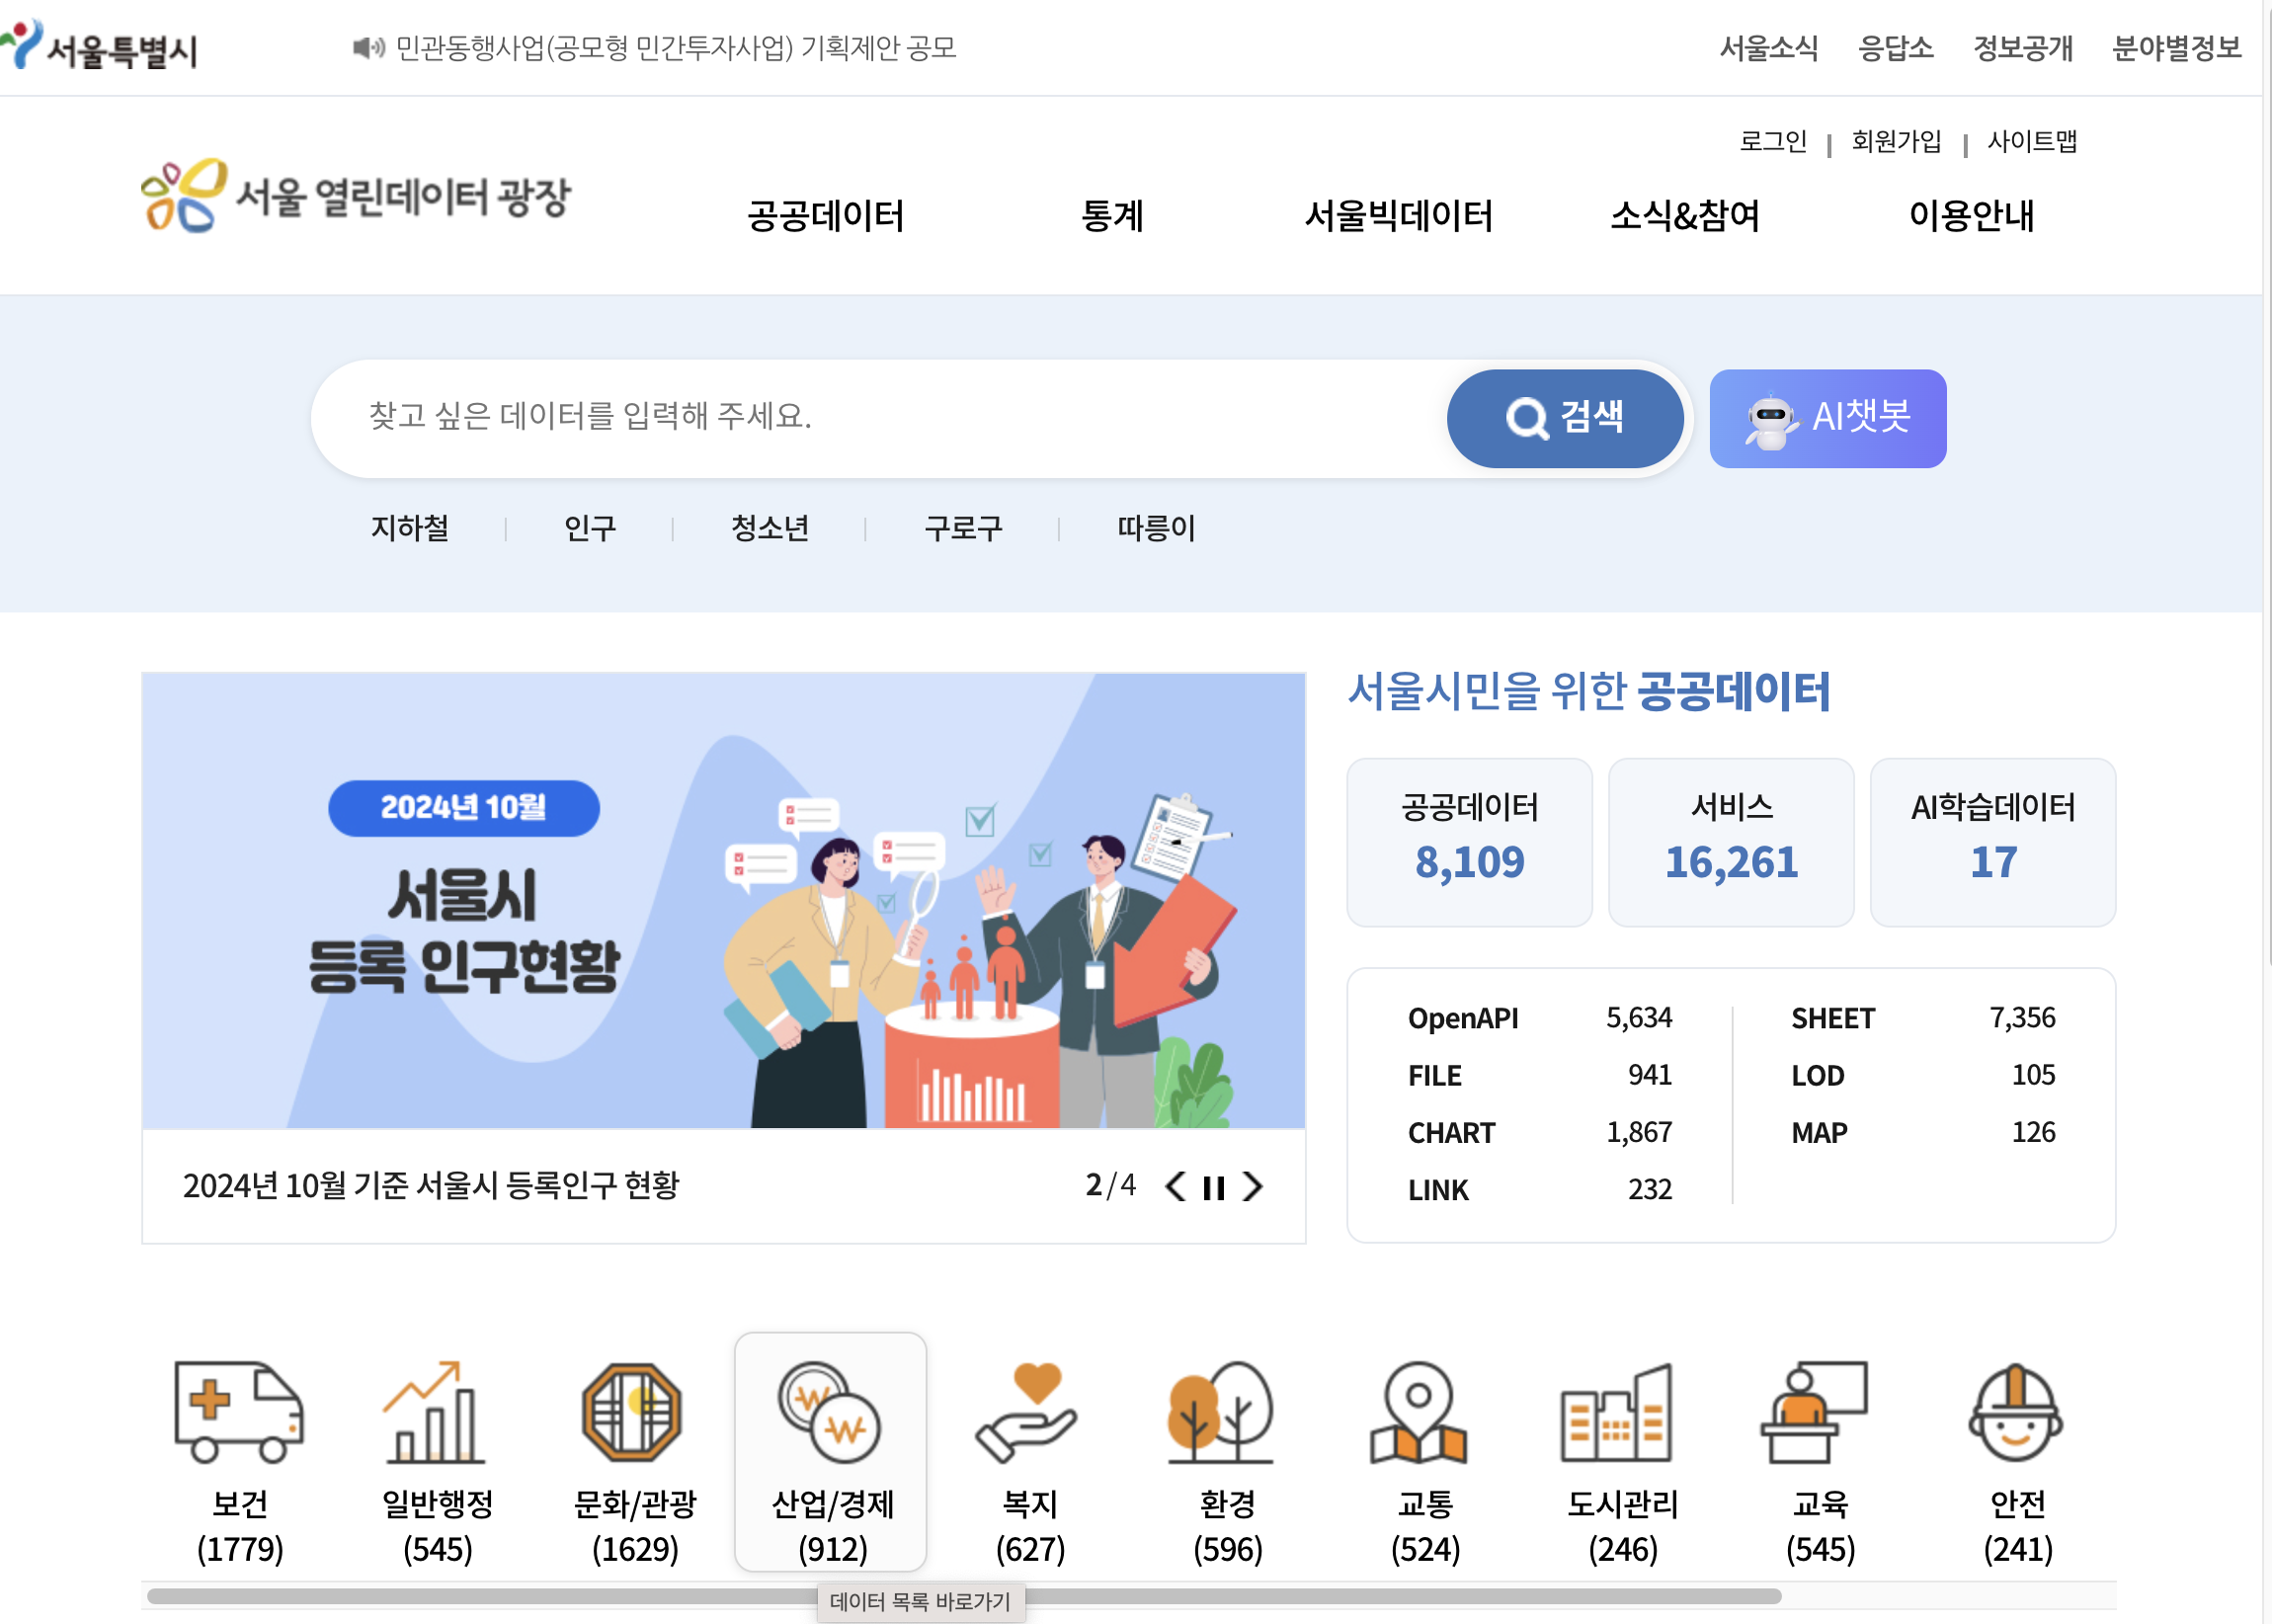Show the next banner slide

1252,1187
